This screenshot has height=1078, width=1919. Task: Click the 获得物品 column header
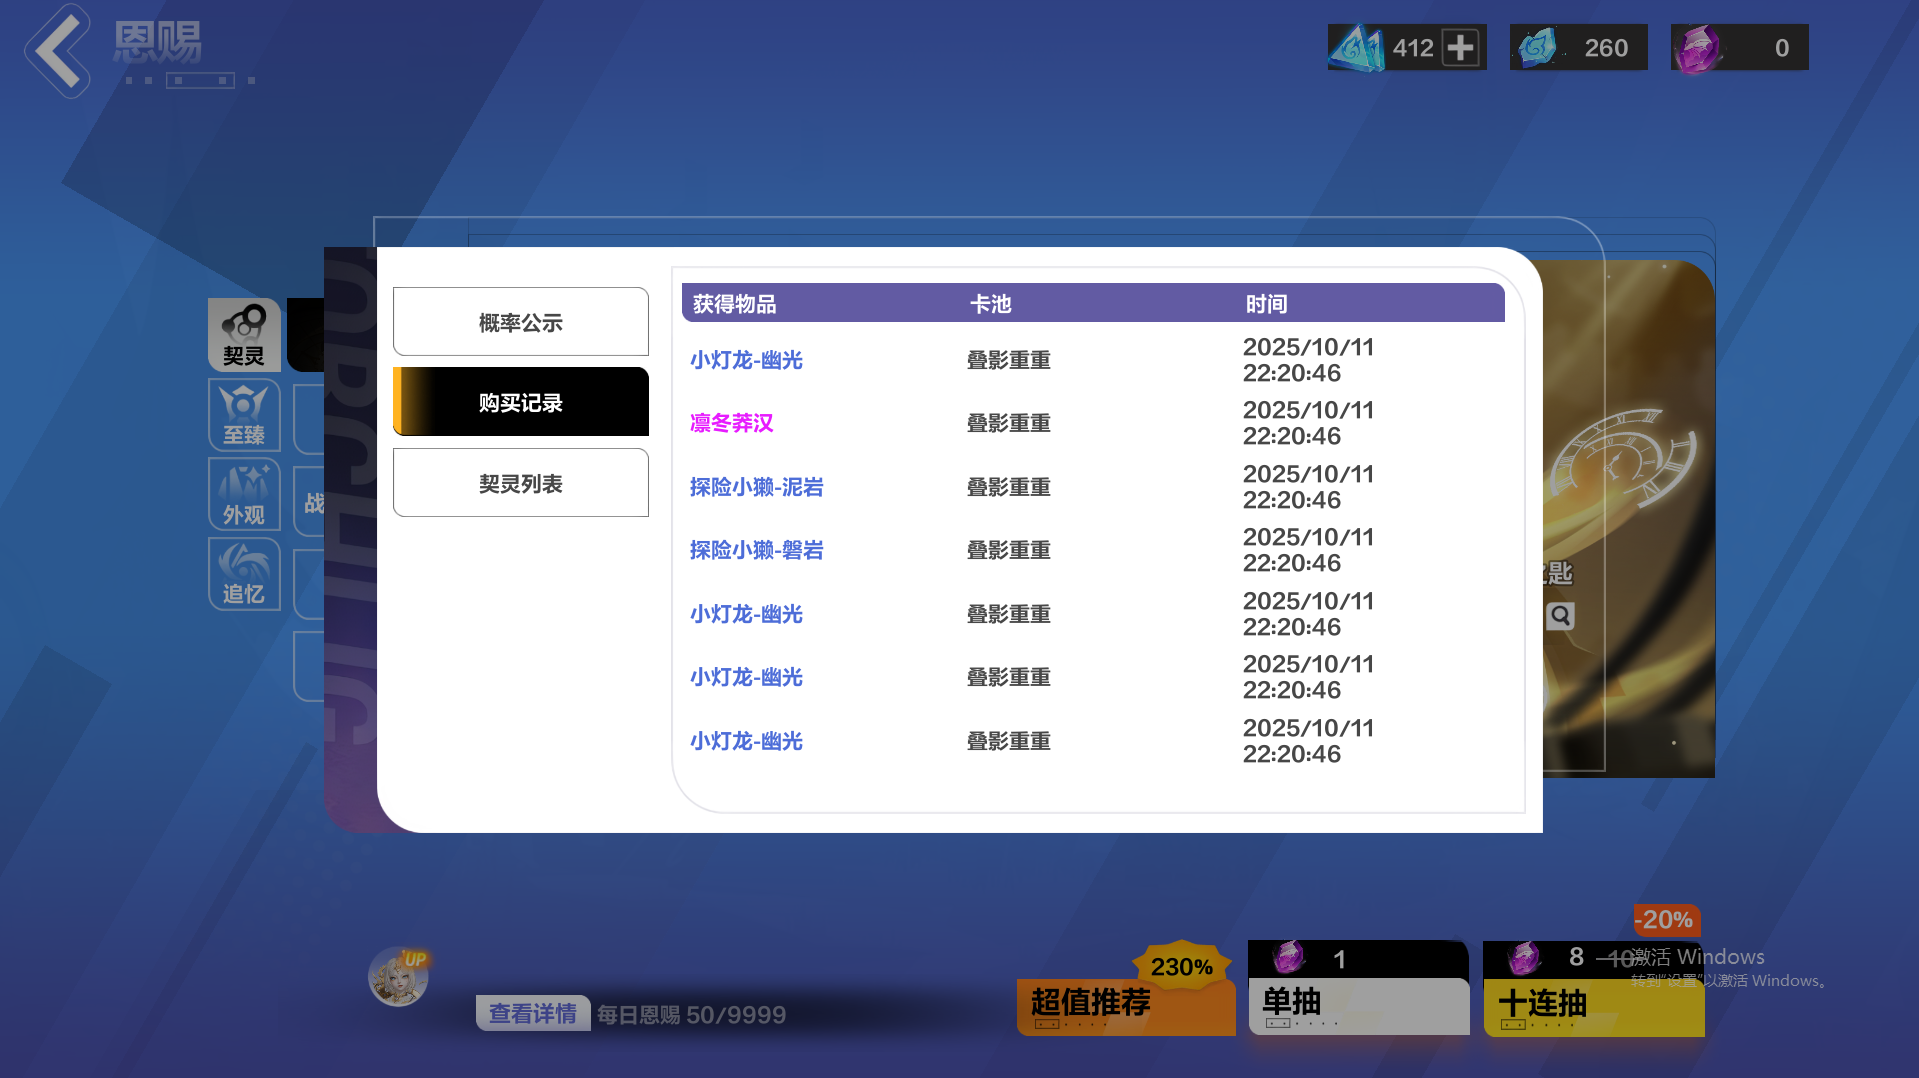735,304
